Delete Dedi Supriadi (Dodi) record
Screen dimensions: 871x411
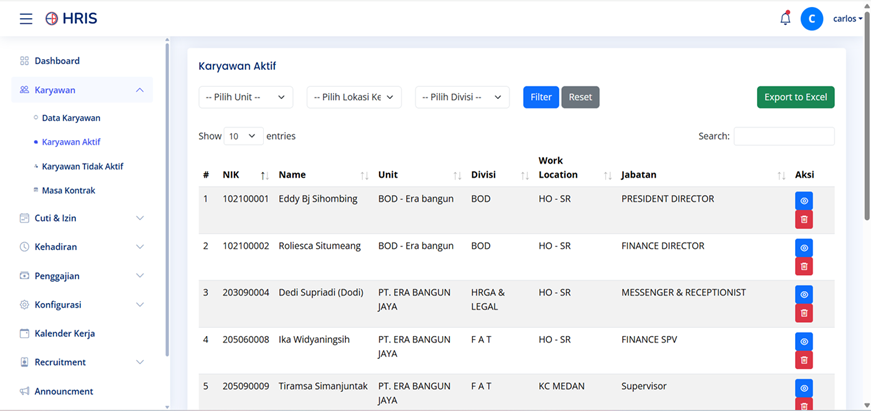coord(804,313)
